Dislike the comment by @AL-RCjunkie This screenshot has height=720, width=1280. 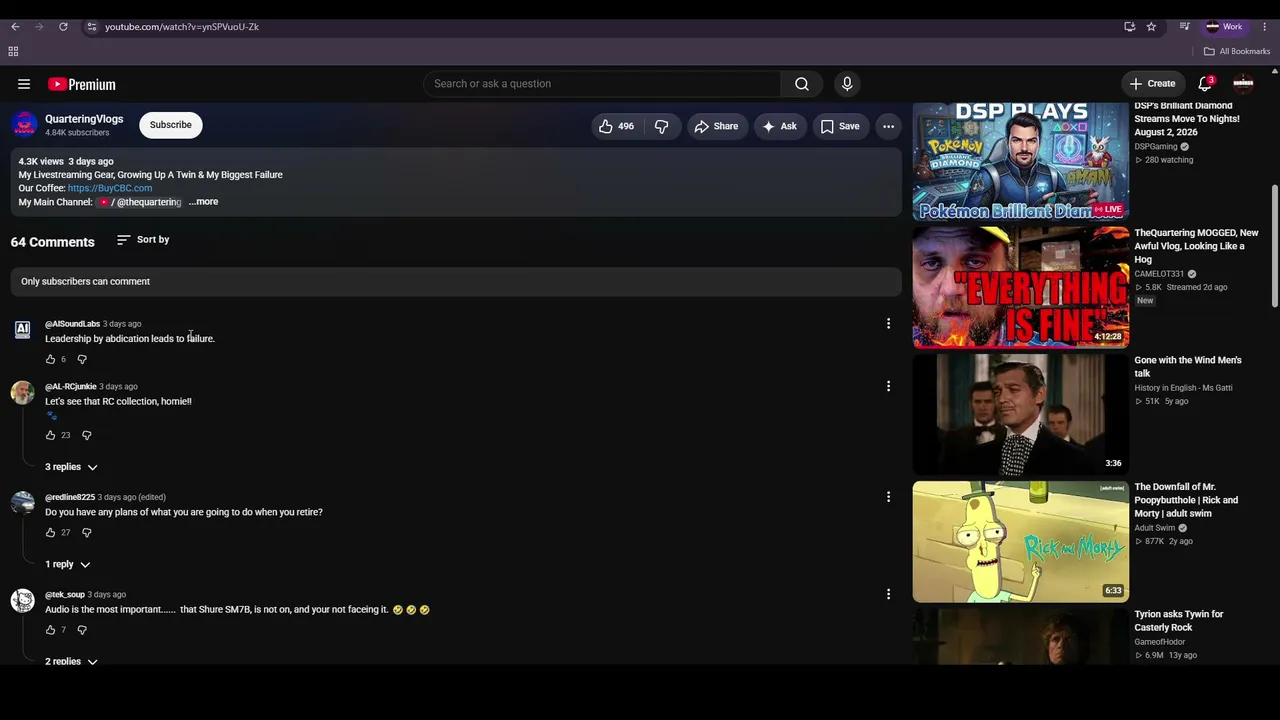point(86,435)
